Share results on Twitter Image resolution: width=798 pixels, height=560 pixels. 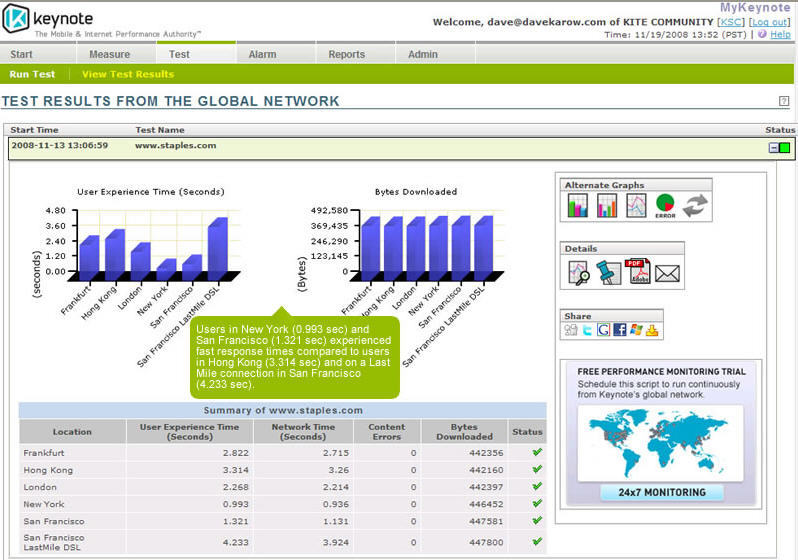pos(587,330)
